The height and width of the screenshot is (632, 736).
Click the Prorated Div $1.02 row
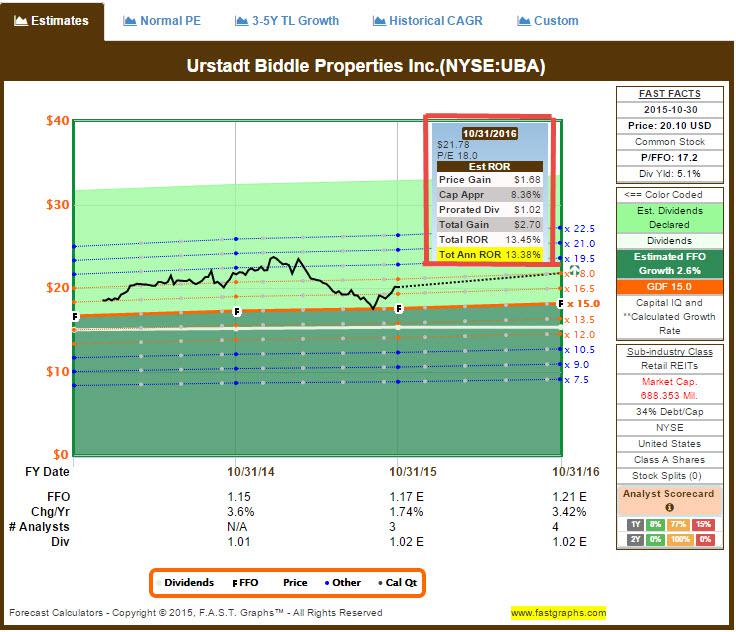point(490,210)
